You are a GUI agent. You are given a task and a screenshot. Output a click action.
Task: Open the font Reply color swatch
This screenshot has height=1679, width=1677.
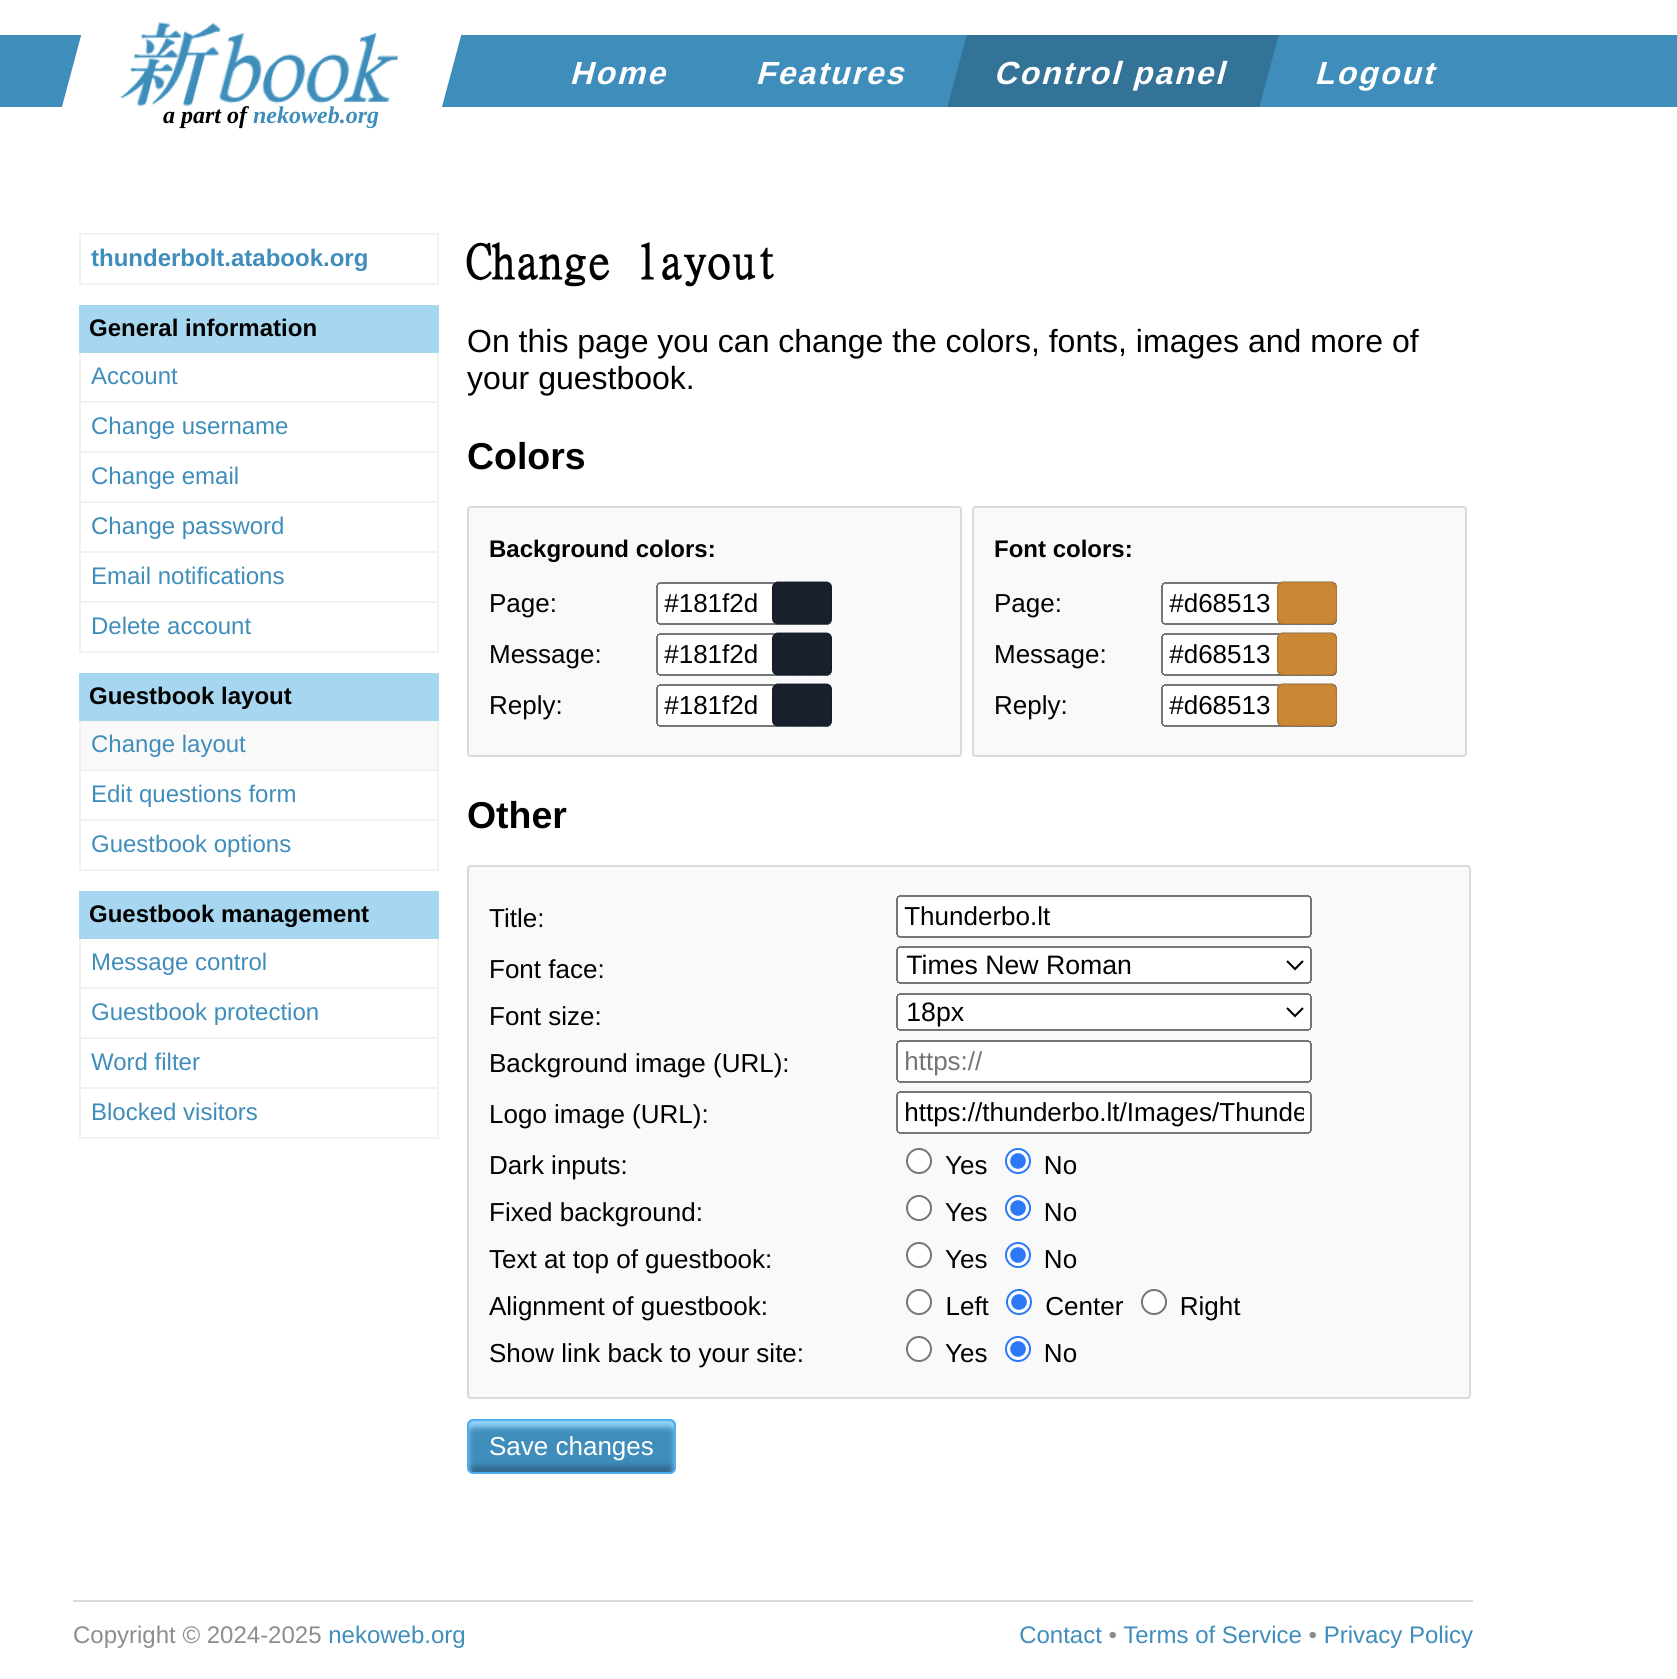click(x=1306, y=705)
